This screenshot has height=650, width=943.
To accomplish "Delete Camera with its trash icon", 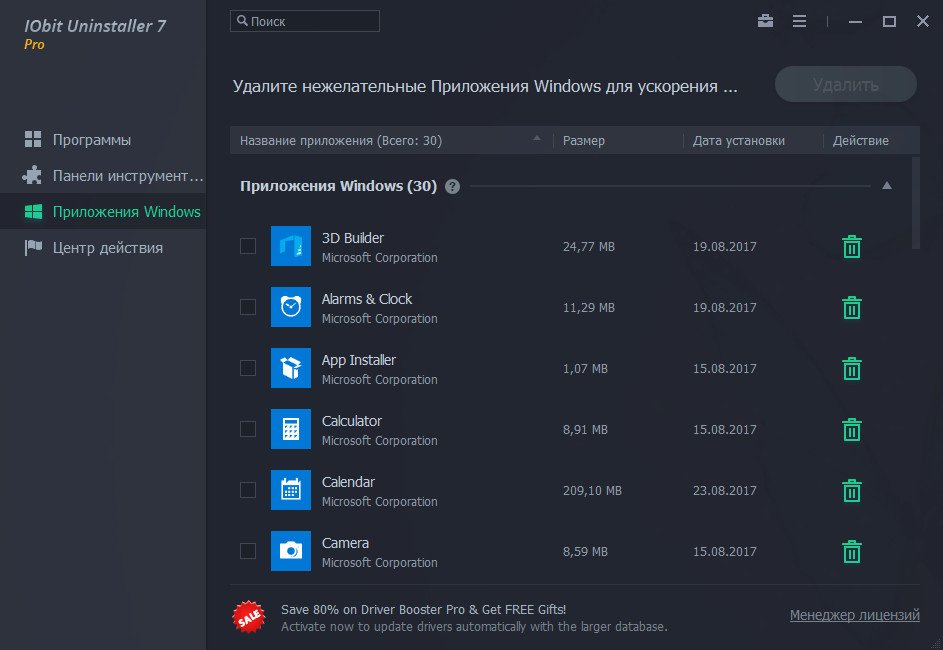I will (x=852, y=551).
